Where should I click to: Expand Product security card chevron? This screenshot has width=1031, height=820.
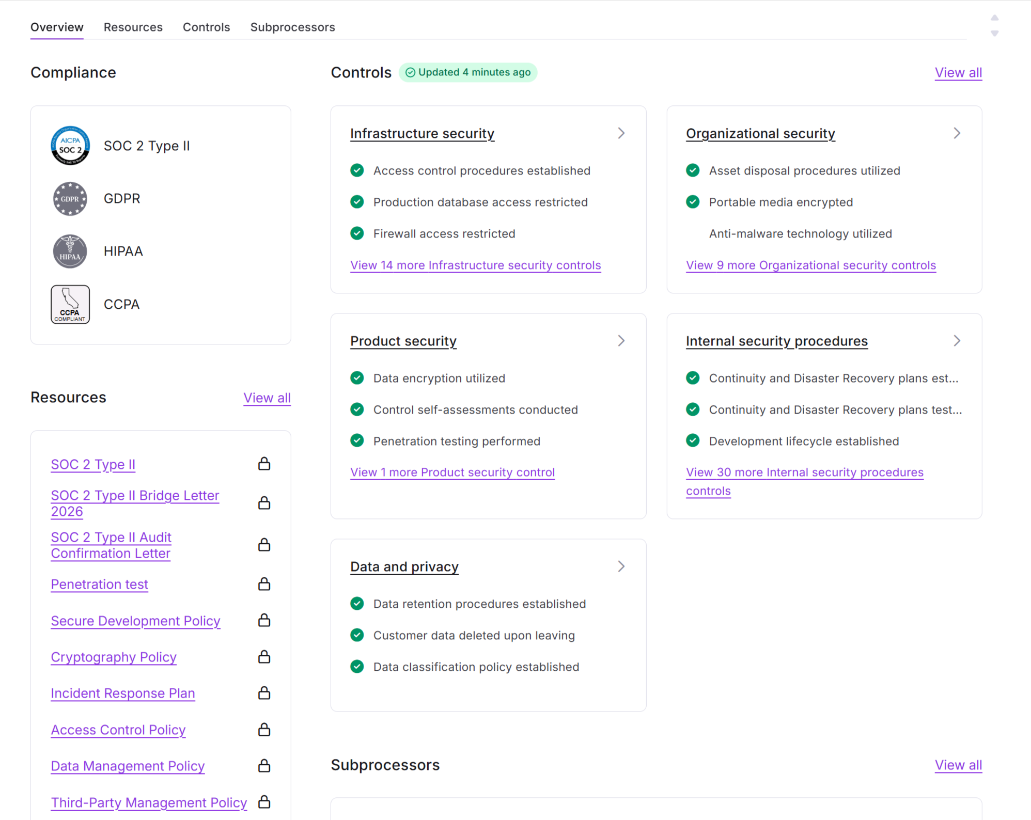[x=621, y=341]
